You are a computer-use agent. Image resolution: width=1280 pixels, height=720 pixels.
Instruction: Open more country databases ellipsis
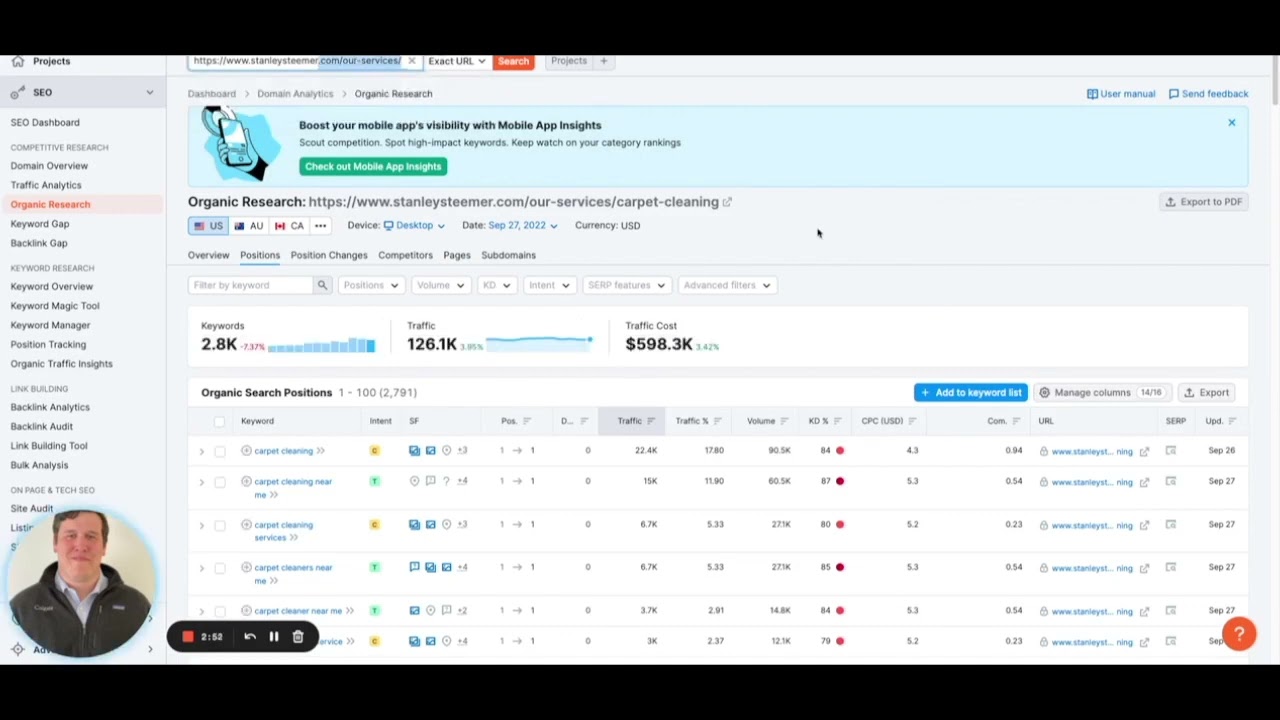pos(321,226)
